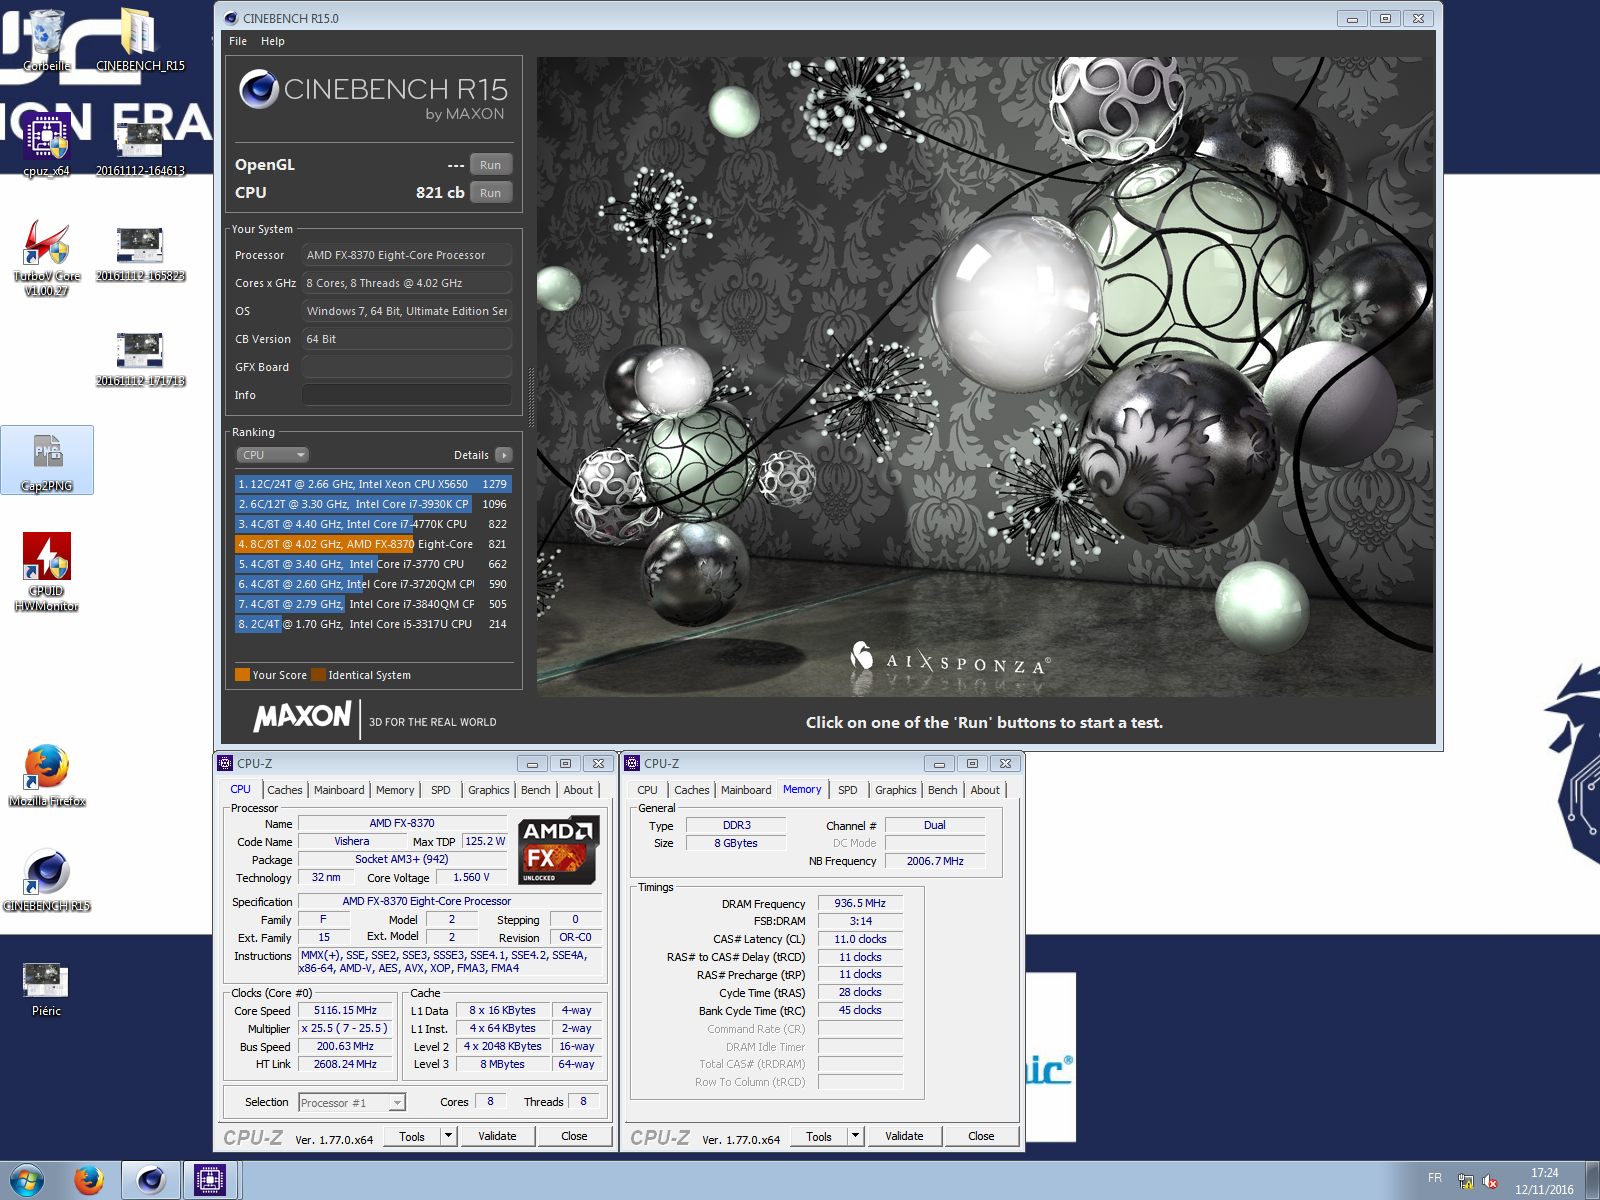Select screenshot file 20161112-171713
Screen dimensions: 1600x1200
pos(140,357)
